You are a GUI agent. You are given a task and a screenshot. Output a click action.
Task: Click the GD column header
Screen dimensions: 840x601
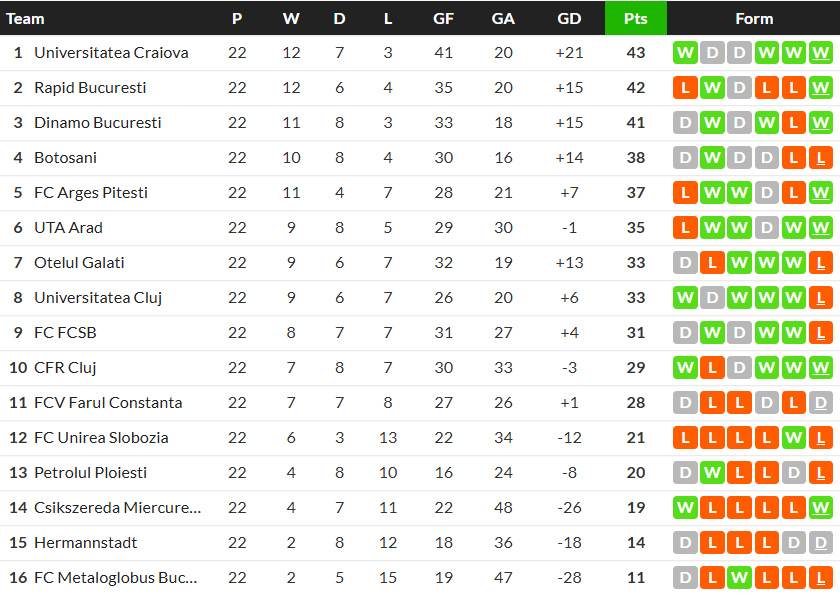pyautogui.click(x=569, y=18)
